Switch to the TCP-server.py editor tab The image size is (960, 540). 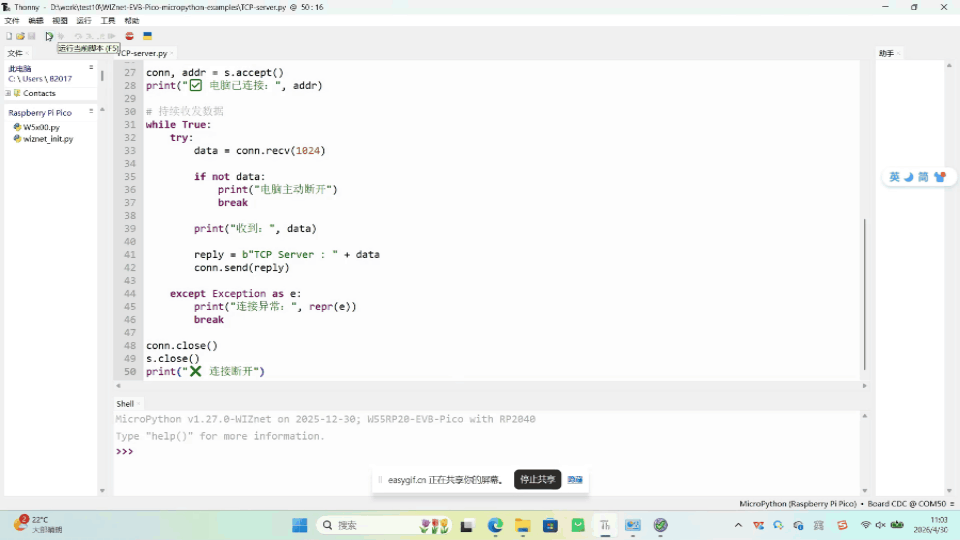click(x=142, y=53)
